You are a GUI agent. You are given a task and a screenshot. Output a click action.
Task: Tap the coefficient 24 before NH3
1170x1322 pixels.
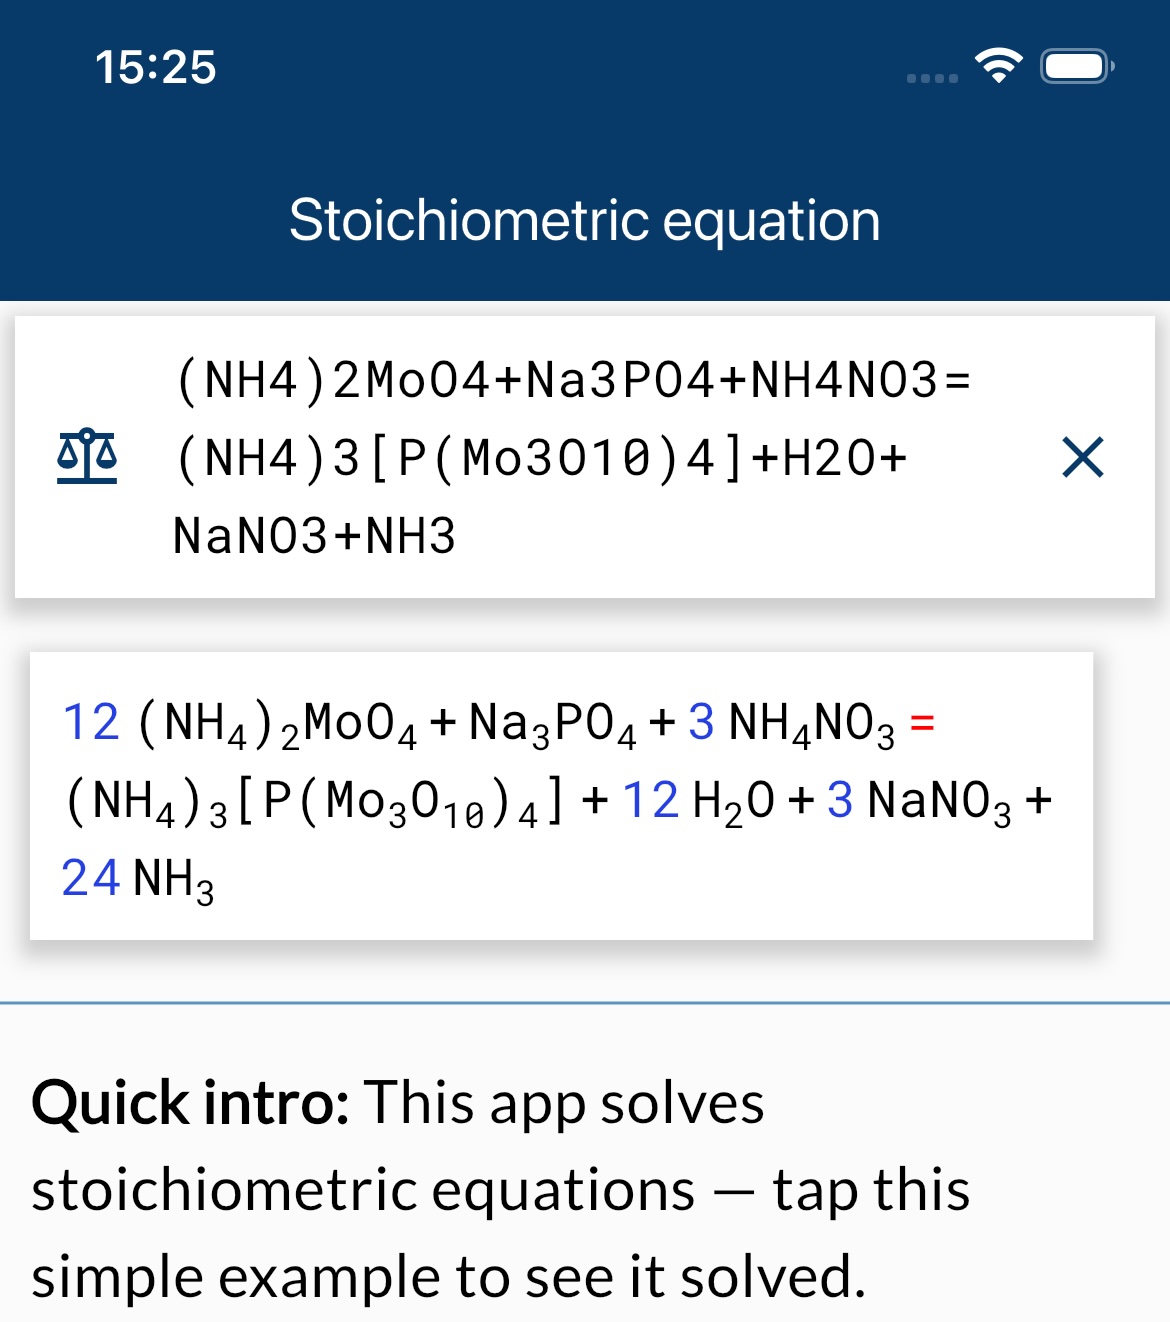91,877
